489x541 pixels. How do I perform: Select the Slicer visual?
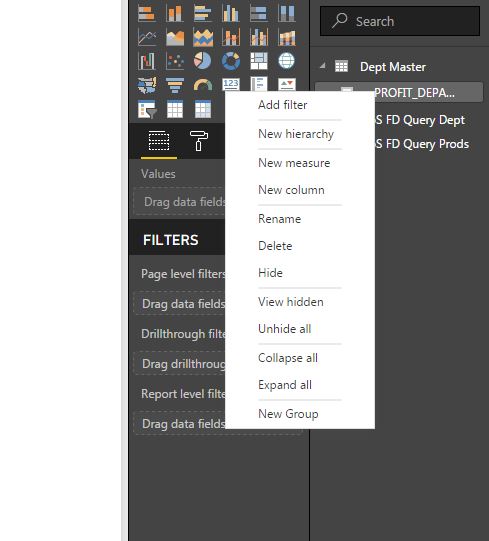point(147,109)
